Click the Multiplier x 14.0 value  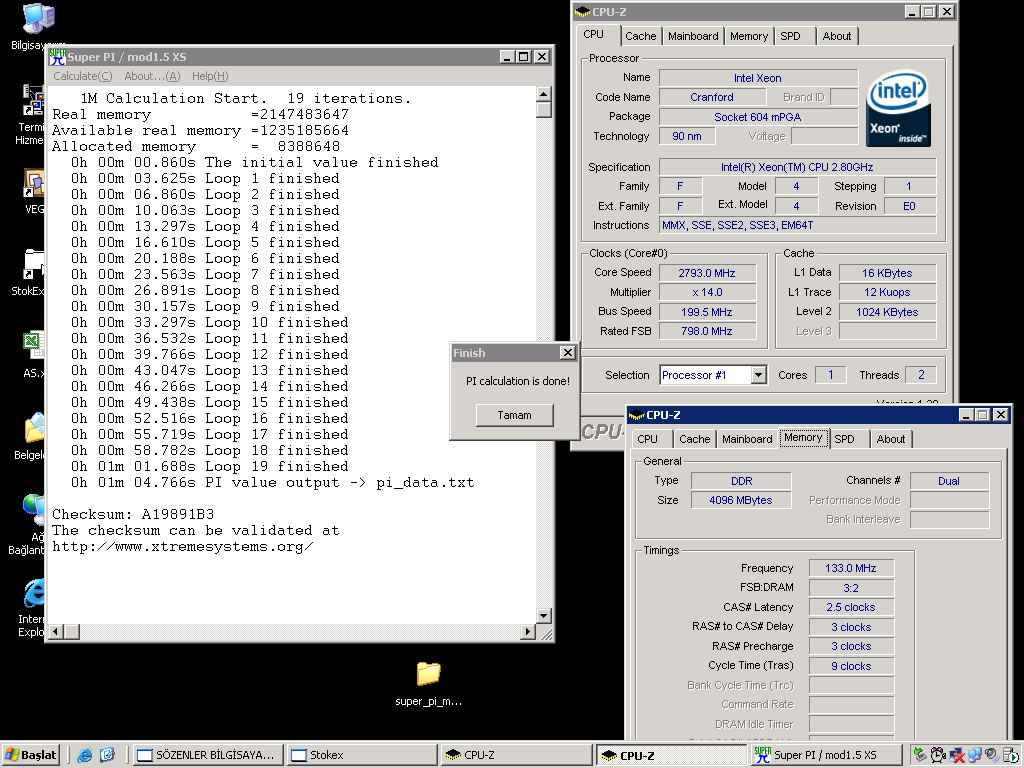pyautogui.click(x=707, y=293)
